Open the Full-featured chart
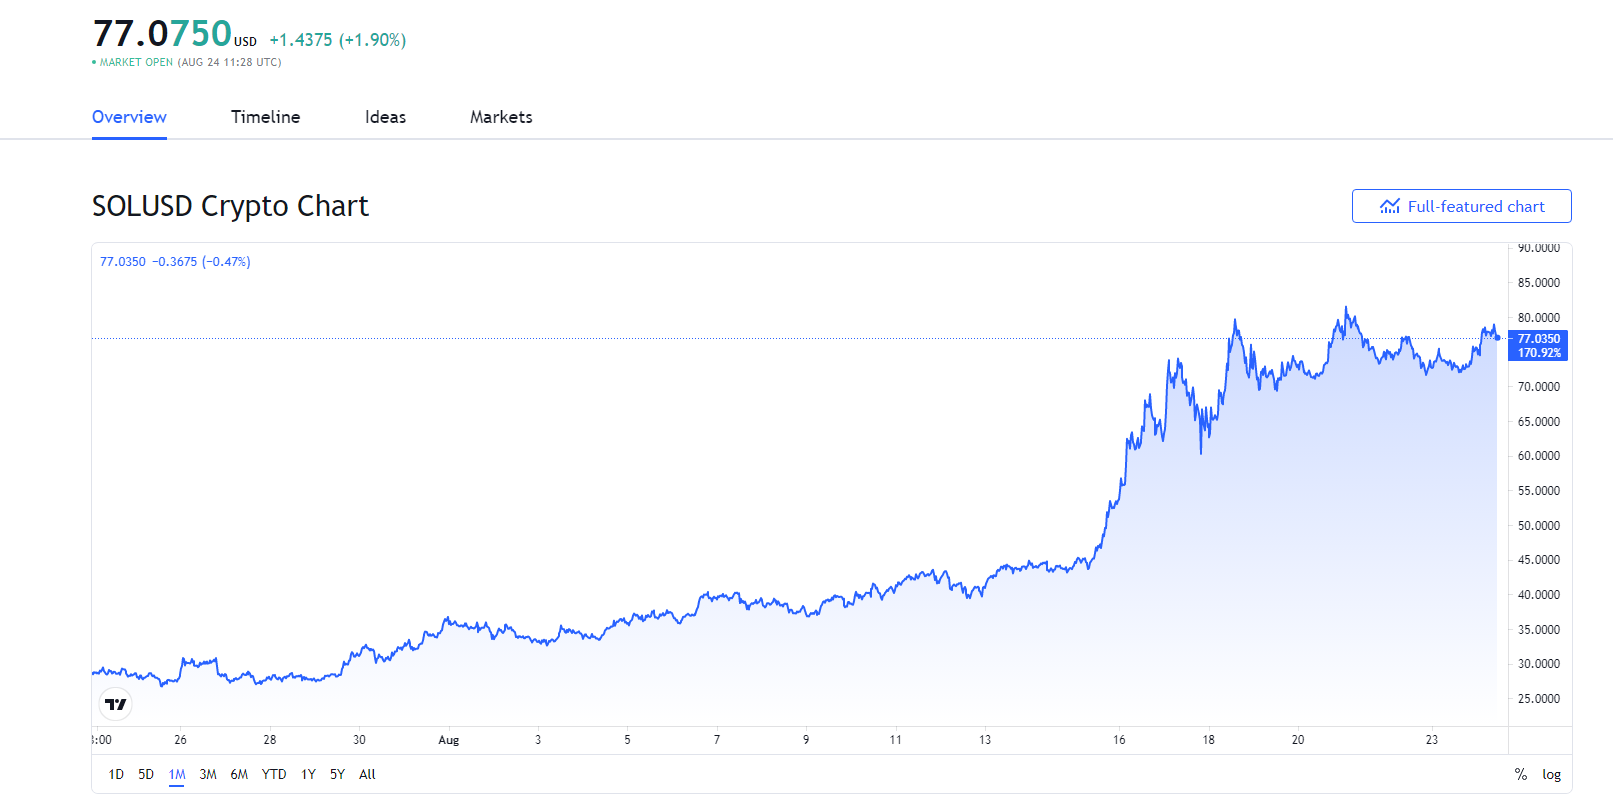 [1461, 206]
